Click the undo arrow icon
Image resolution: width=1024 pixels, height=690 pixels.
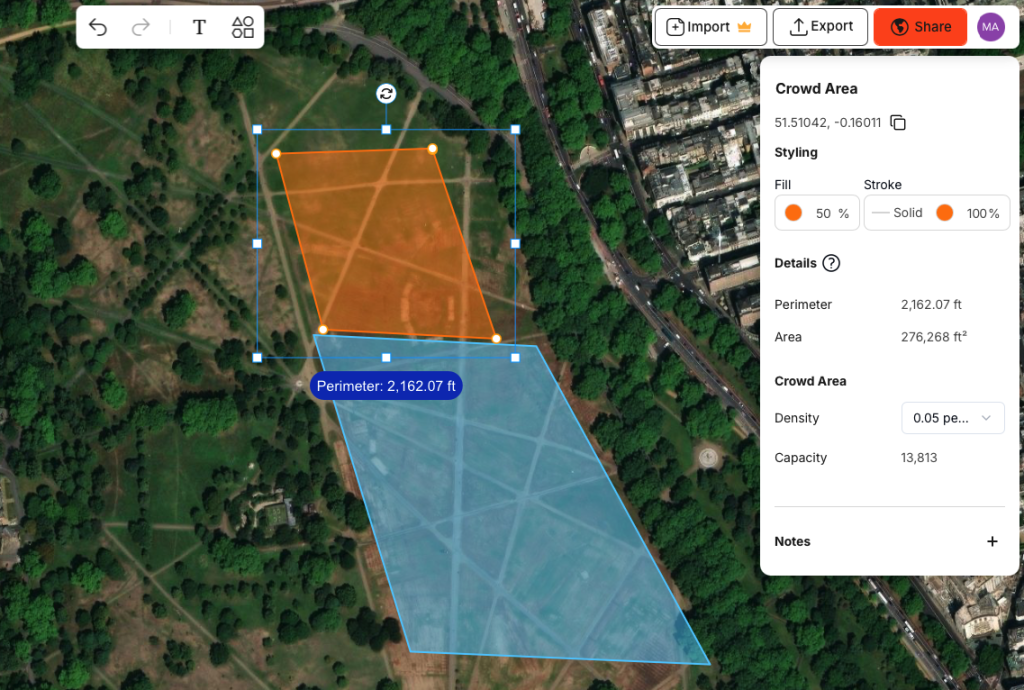coord(98,27)
